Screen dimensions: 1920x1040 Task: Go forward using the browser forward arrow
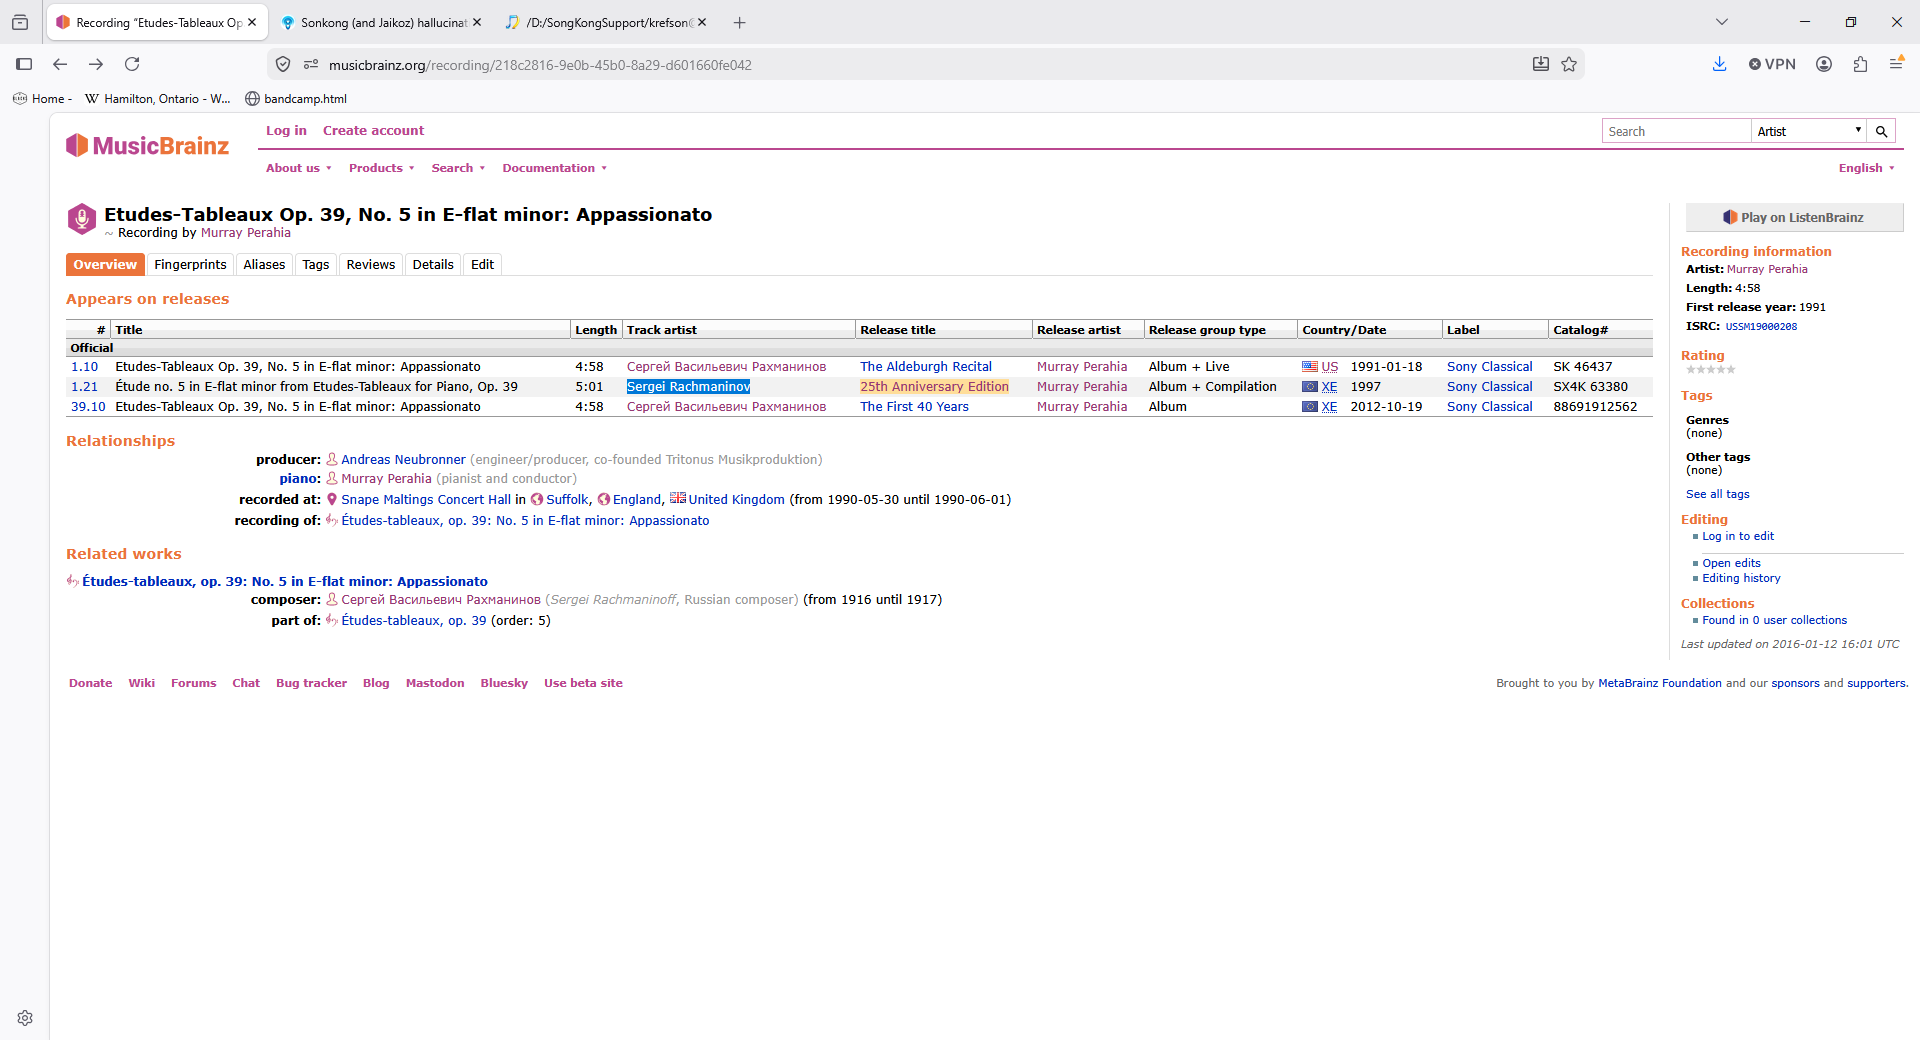point(96,64)
